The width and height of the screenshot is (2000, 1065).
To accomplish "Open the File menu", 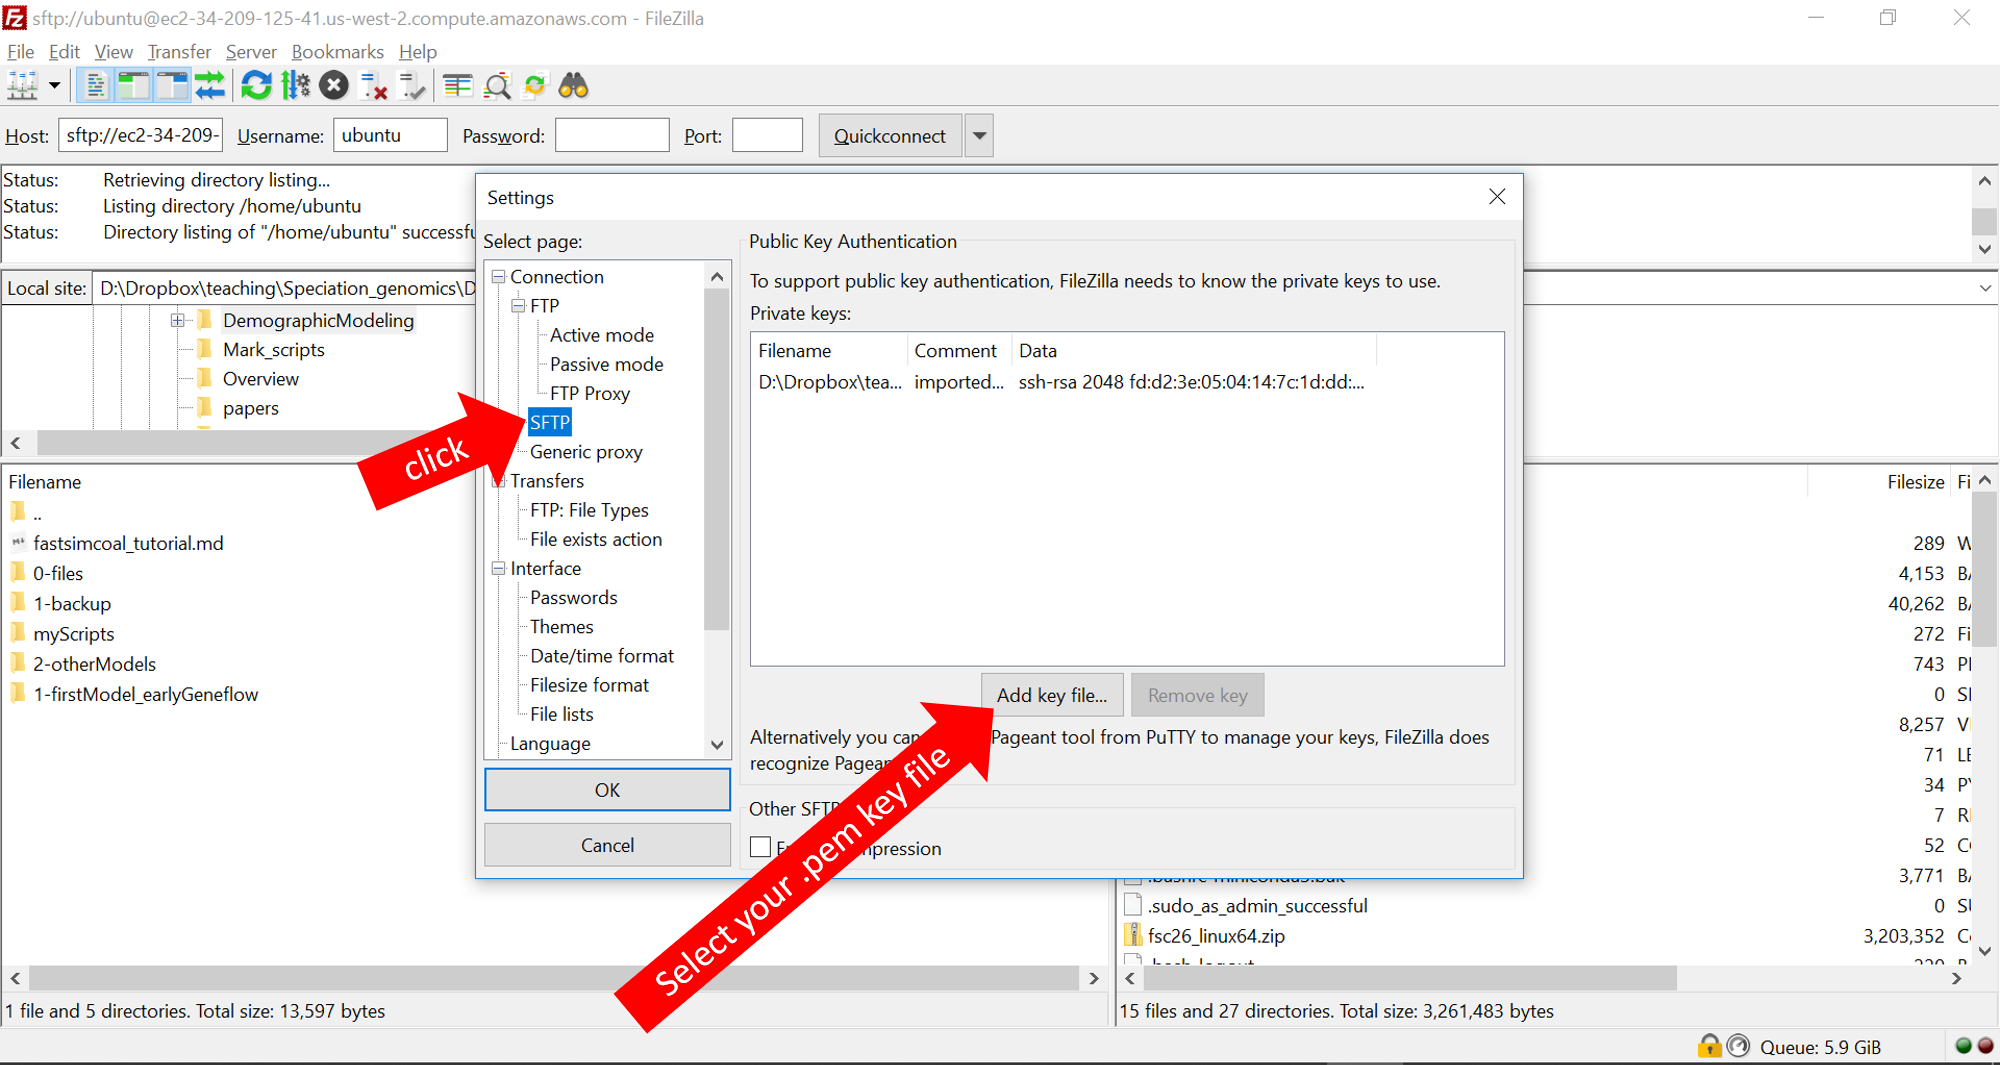I will click(x=21, y=51).
